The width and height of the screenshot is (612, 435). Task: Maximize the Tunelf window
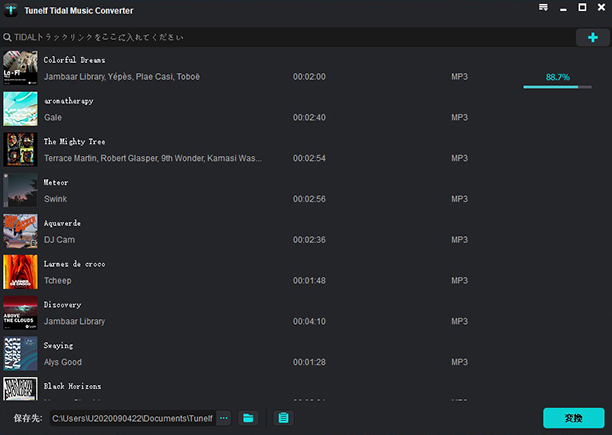point(582,7)
